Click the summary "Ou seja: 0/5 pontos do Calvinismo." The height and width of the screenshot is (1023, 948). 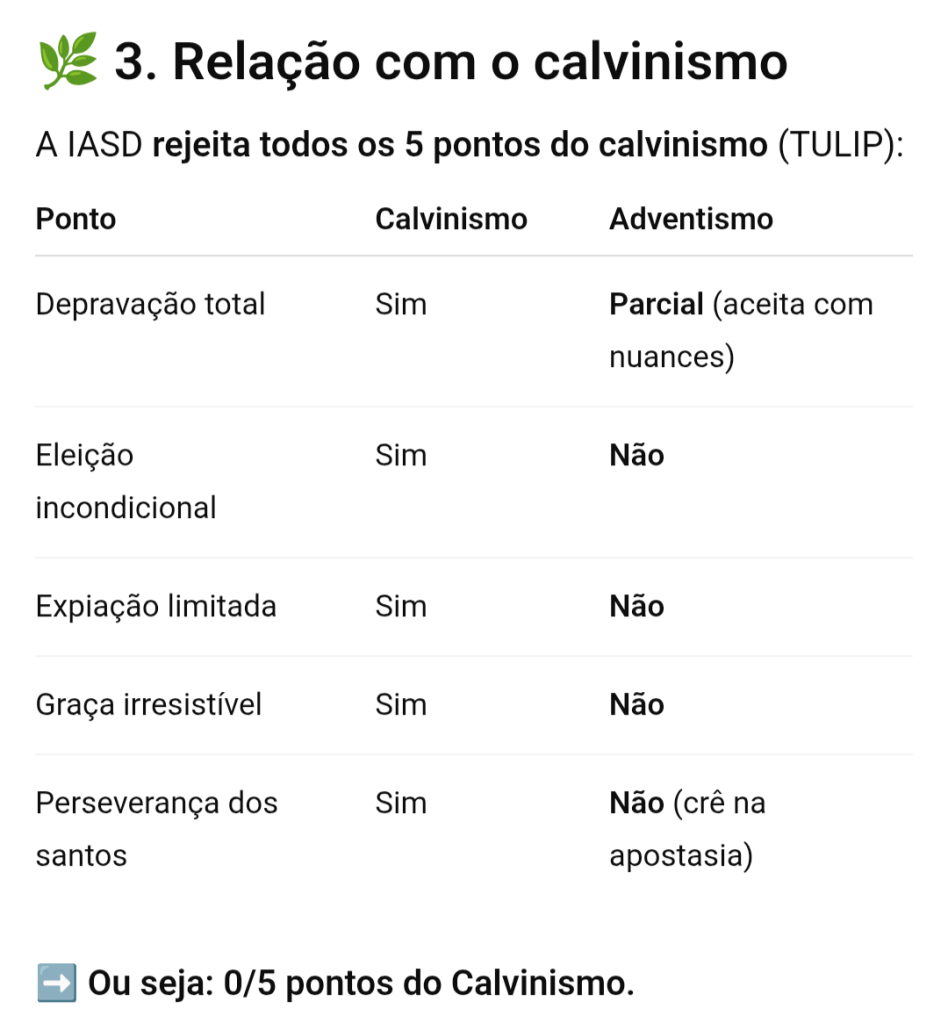tap(361, 983)
